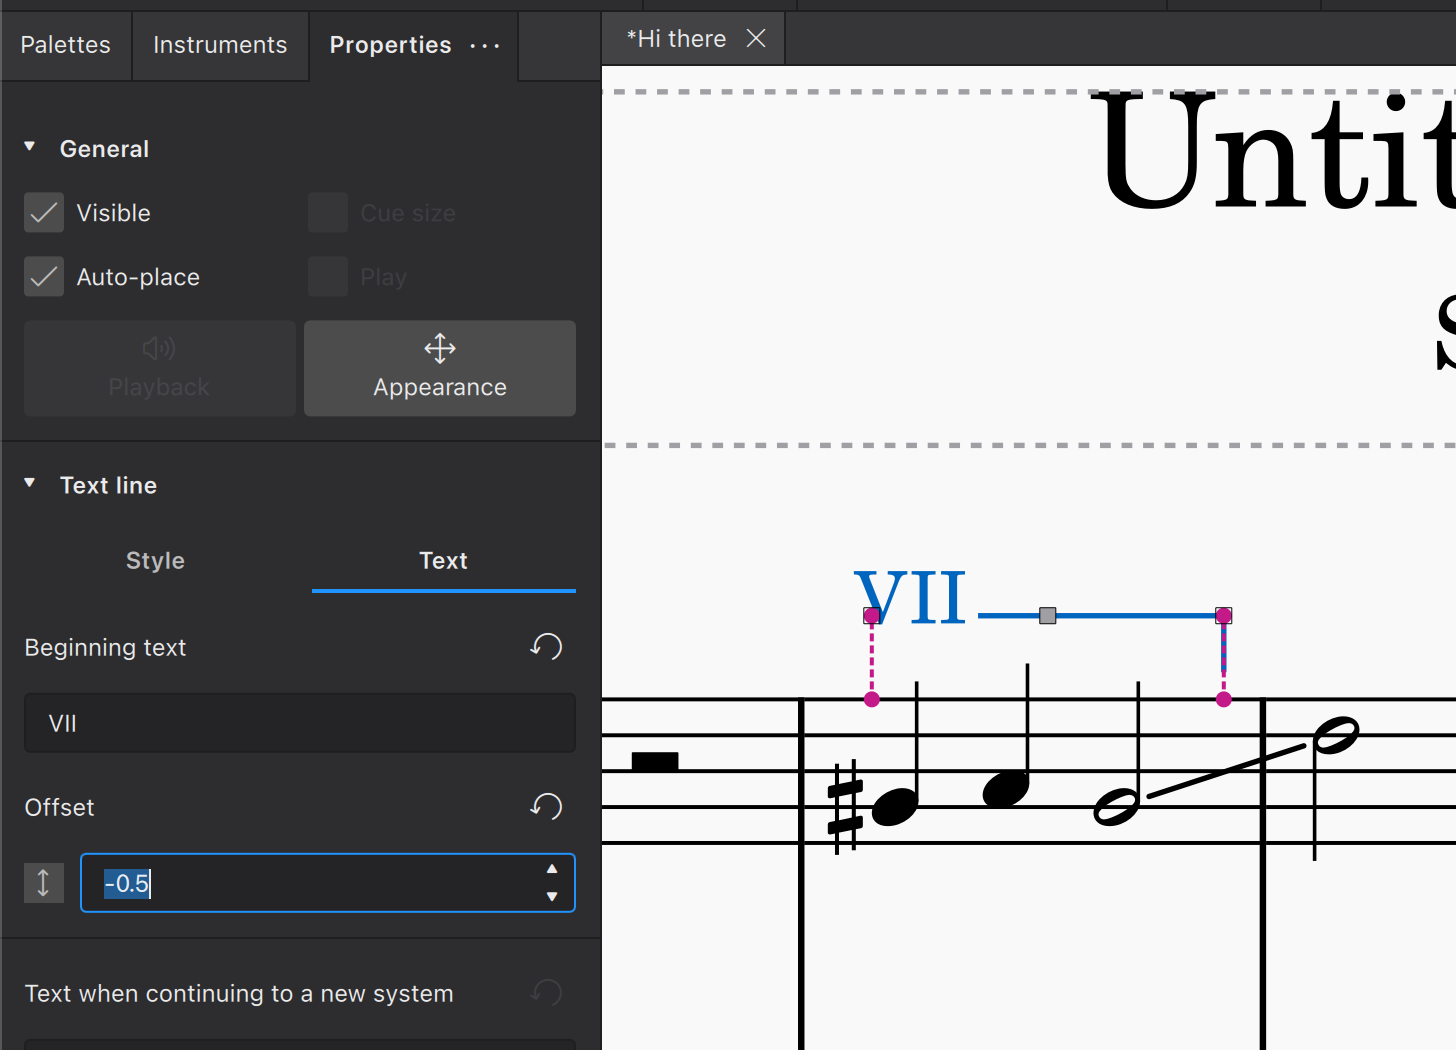The image size is (1456, 1050).
Task: Collapse the General section
Action: coord(29,146)
